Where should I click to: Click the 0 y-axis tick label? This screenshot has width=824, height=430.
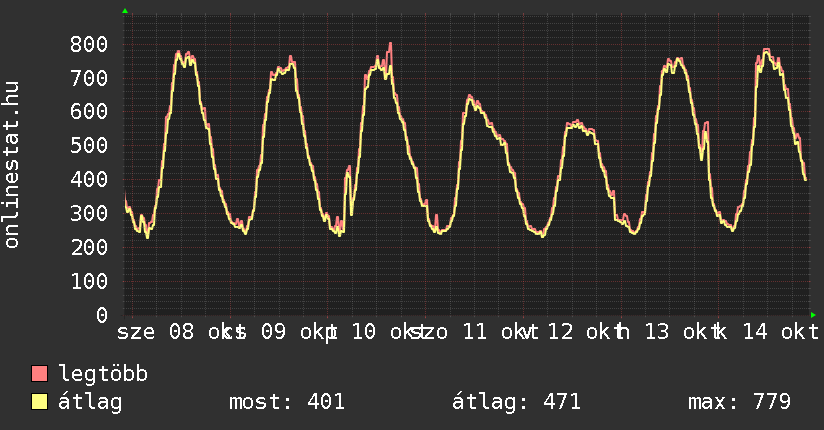pos(101,315)
